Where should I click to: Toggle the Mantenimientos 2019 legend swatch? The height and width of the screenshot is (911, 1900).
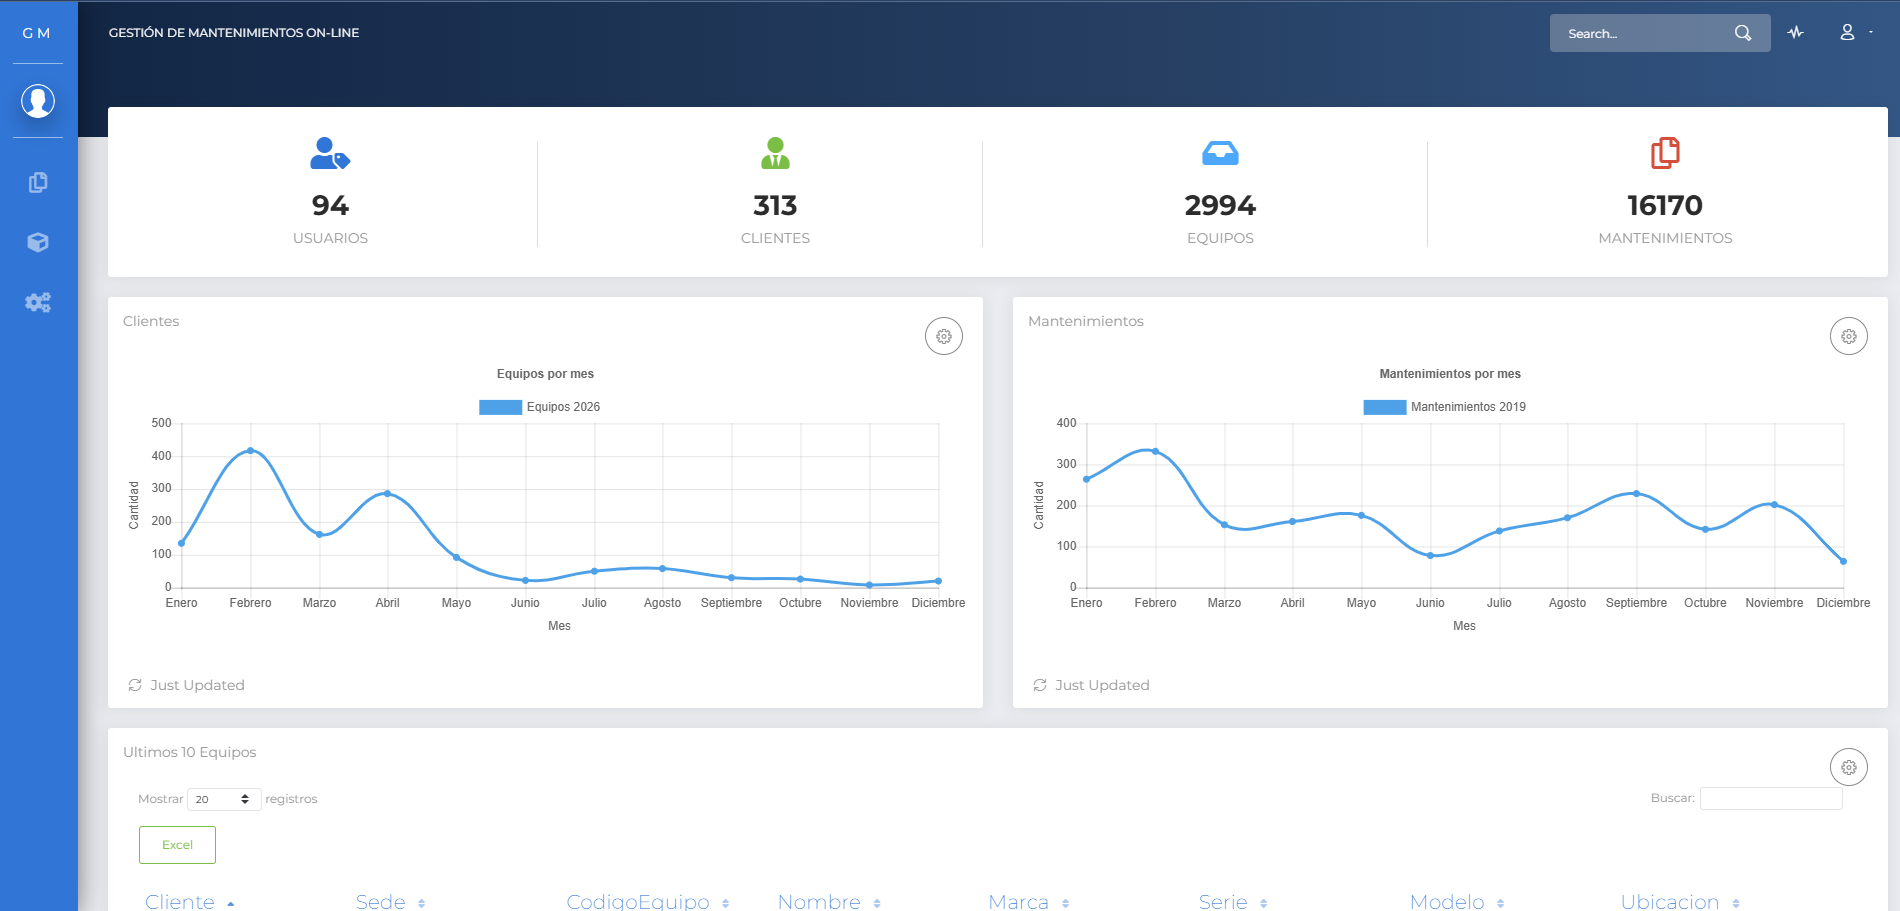(x=1385, y=407)
